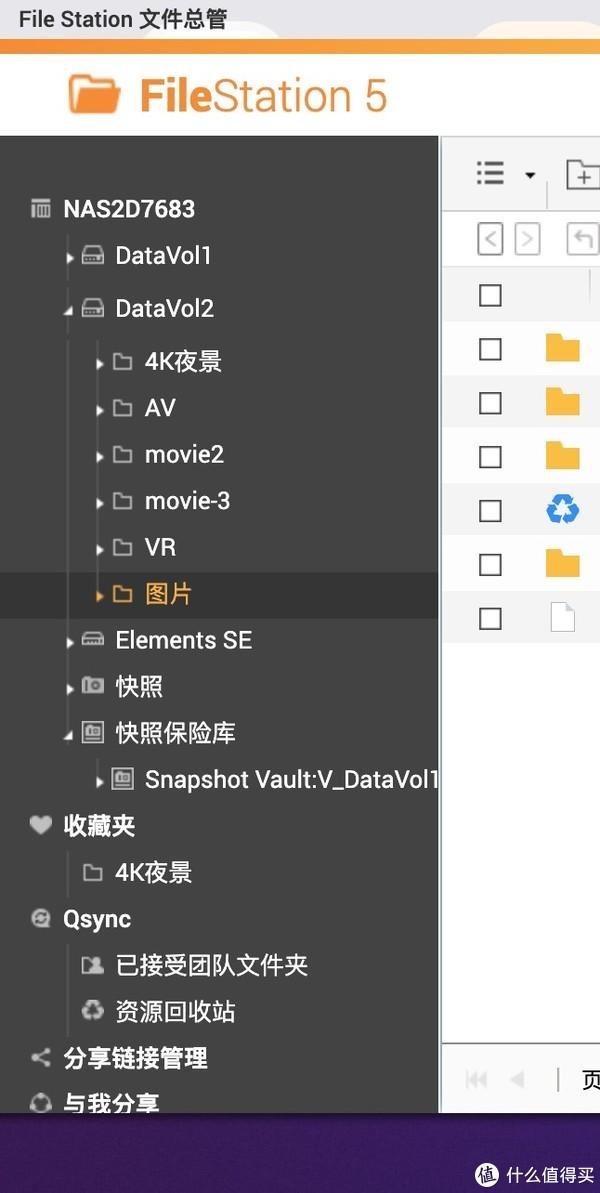Screen dimensions: 600x1193
Task: Open 资源回收站 under Qsync
Action: click(175, 1011)
